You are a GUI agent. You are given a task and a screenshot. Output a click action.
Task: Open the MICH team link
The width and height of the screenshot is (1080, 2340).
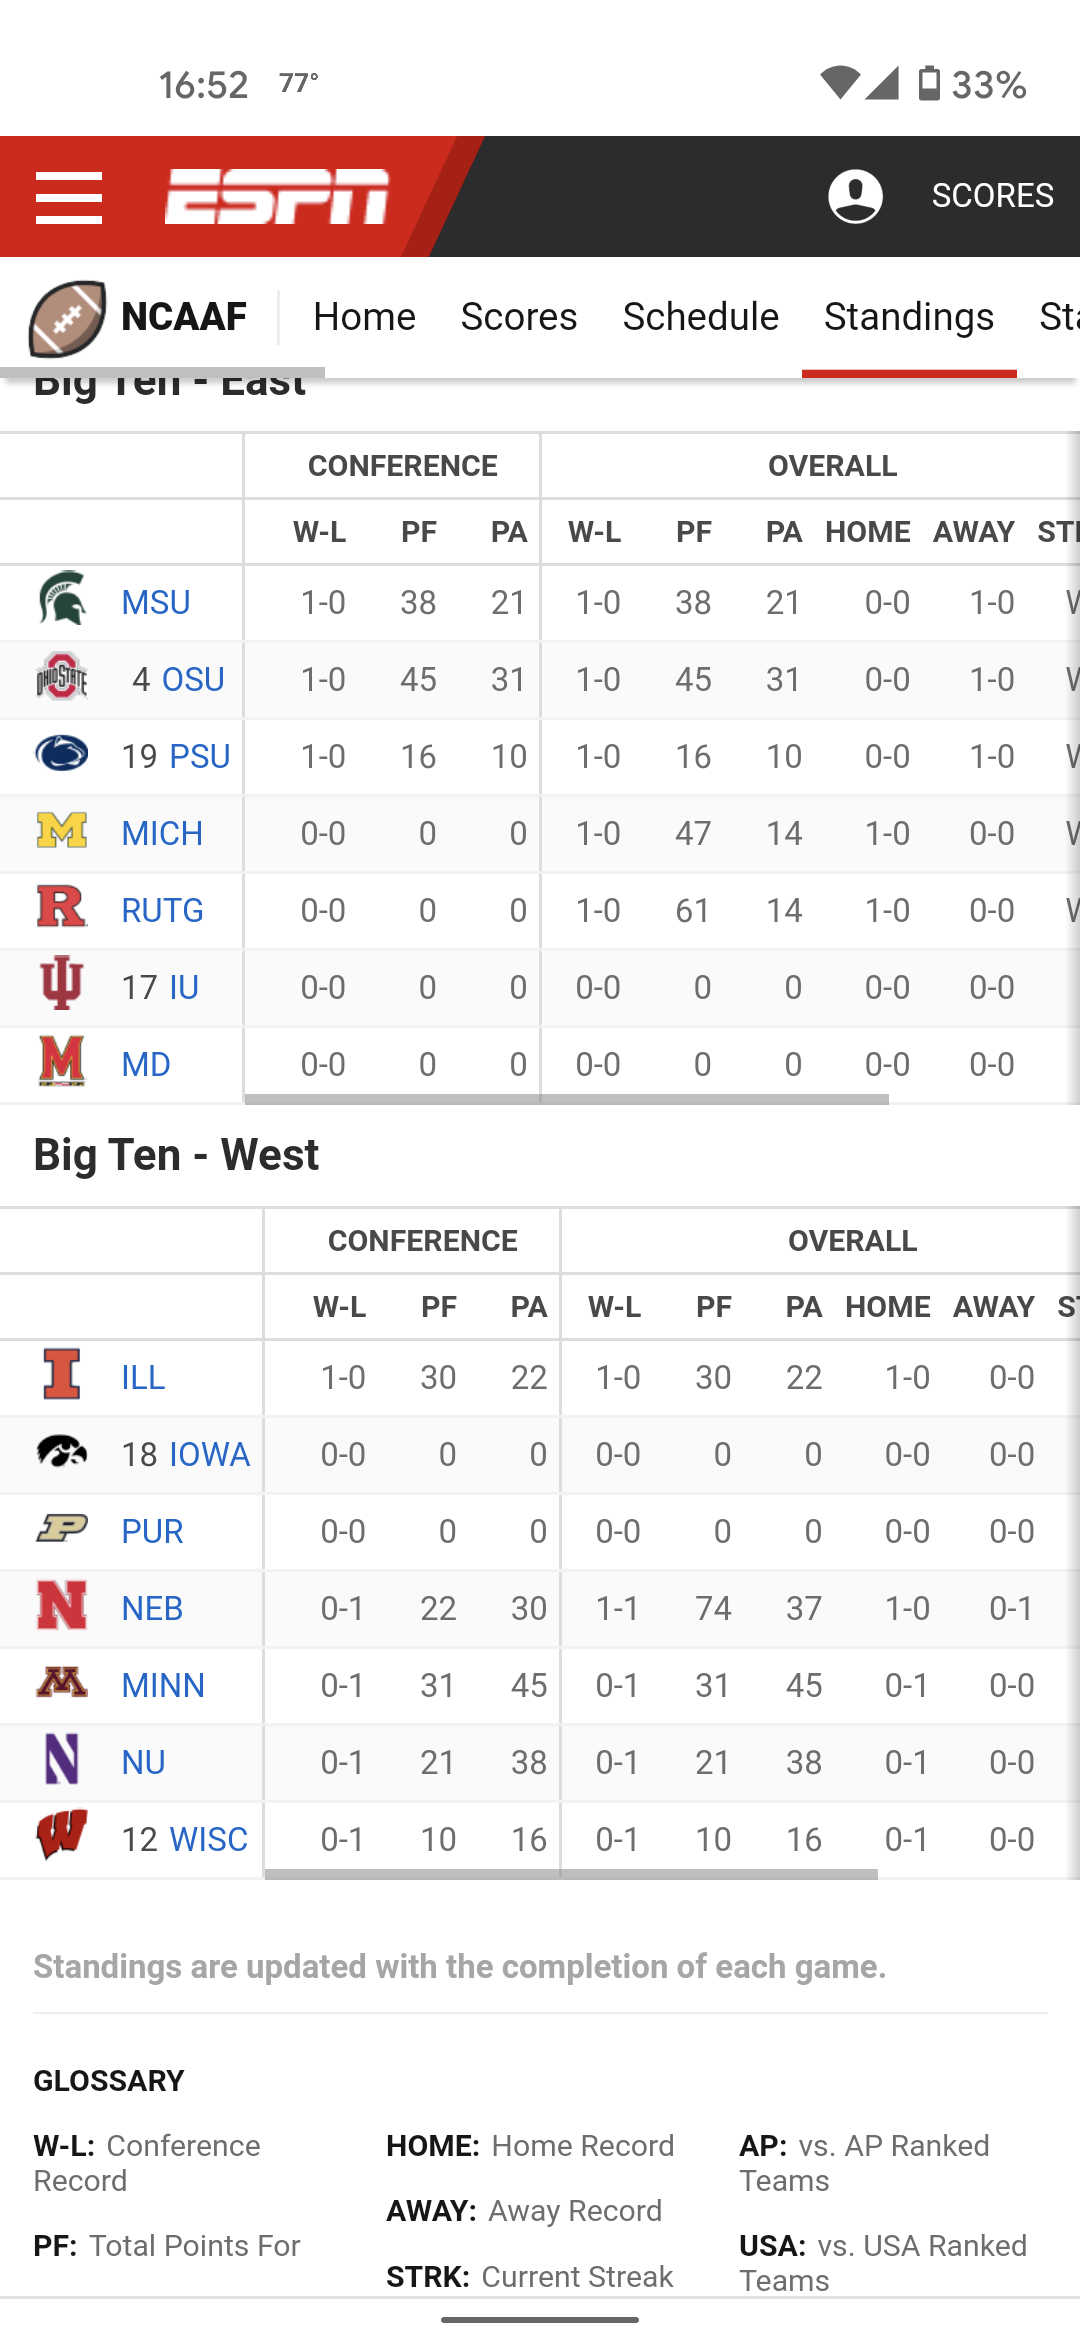162,833
